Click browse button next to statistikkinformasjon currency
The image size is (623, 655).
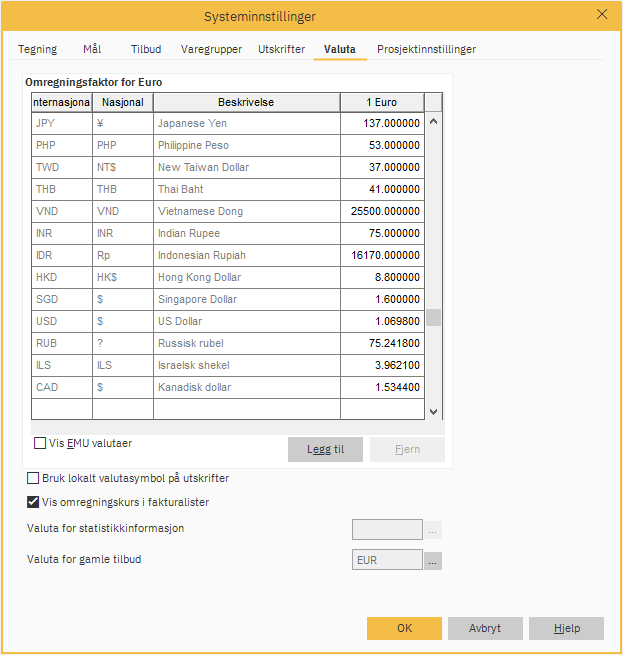[x=433, y=530]
